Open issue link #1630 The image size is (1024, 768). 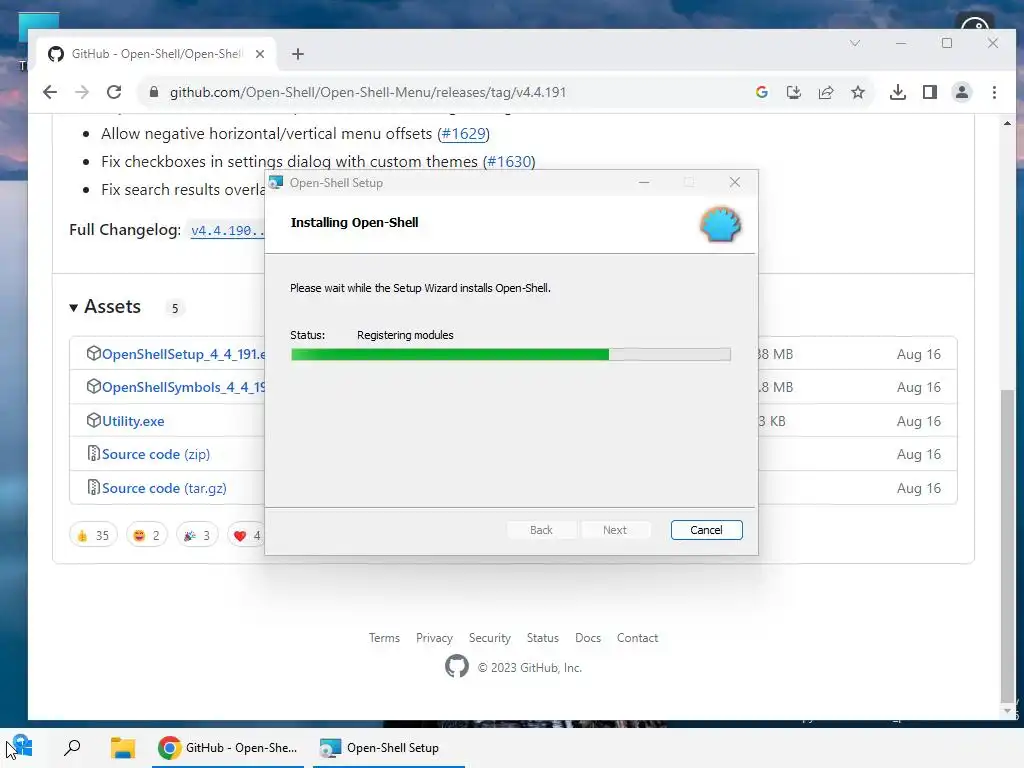tap(509, 161)
